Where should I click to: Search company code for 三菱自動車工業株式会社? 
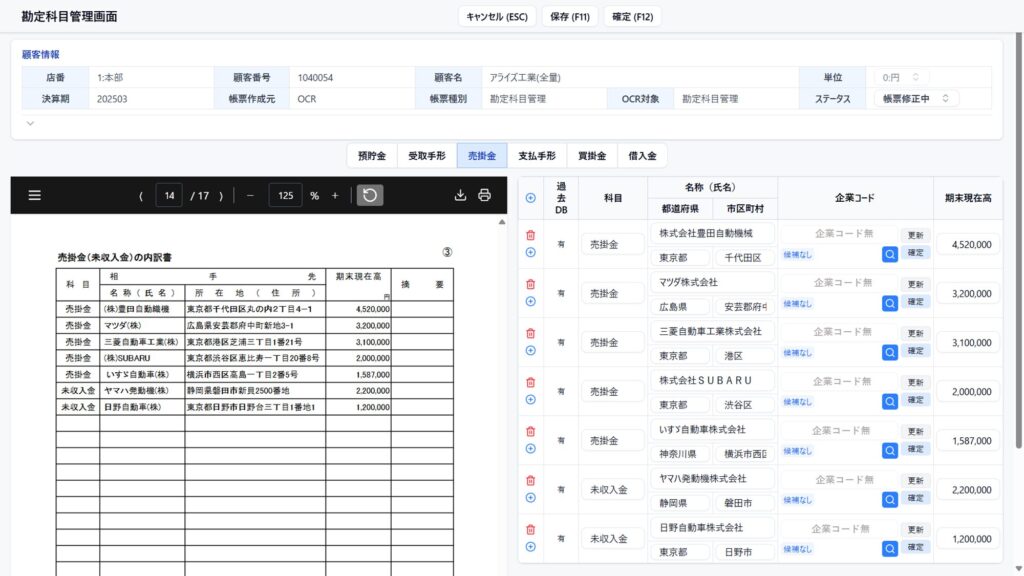pyautogui.click(x=889, y=352)
